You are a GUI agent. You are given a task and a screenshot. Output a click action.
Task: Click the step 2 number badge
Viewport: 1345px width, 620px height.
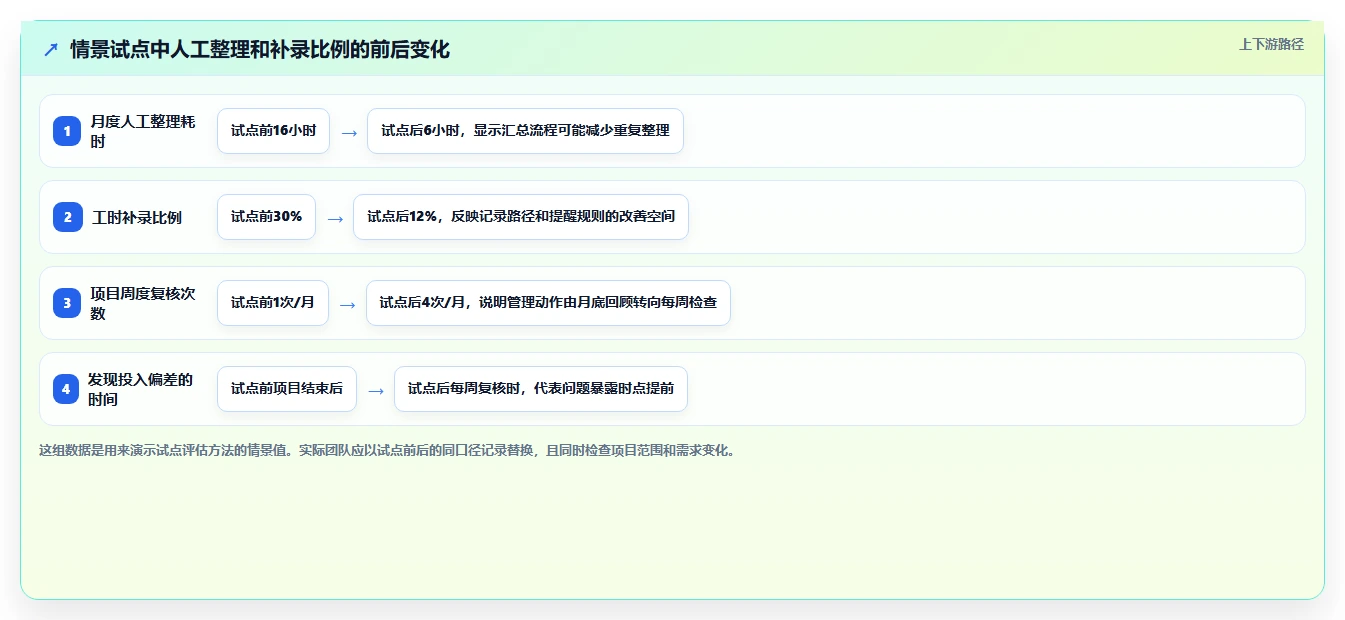[67, 217]
